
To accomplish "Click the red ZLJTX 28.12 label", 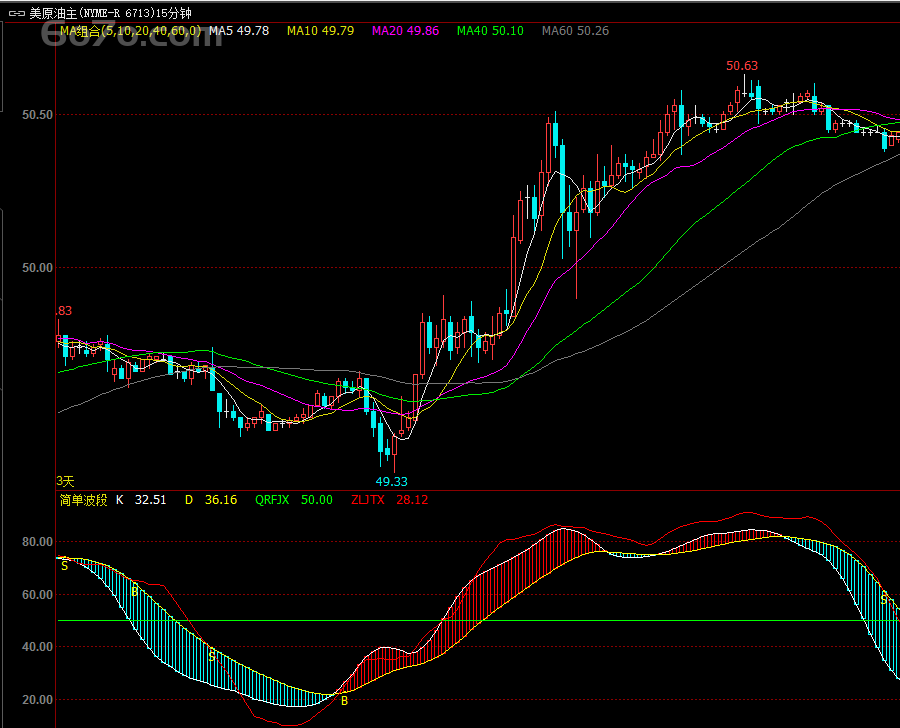I will point(389,499).
